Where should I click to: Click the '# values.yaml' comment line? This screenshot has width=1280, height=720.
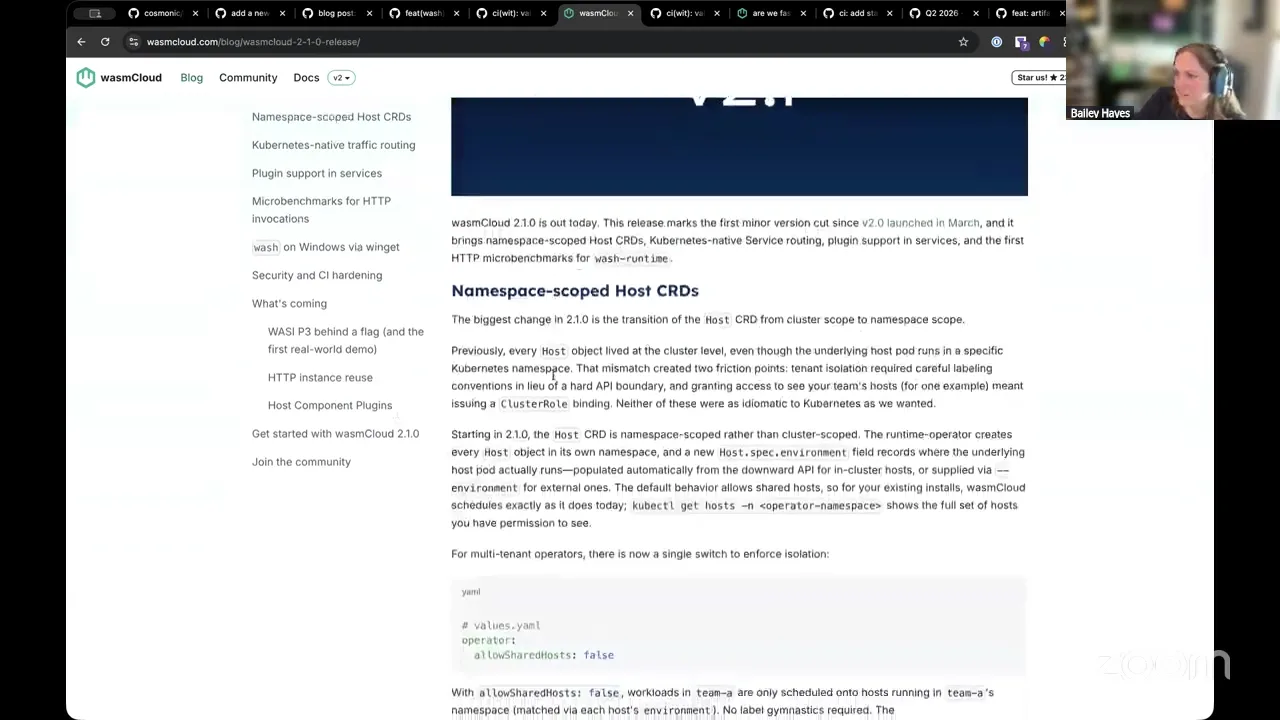[x=501, y=625]
